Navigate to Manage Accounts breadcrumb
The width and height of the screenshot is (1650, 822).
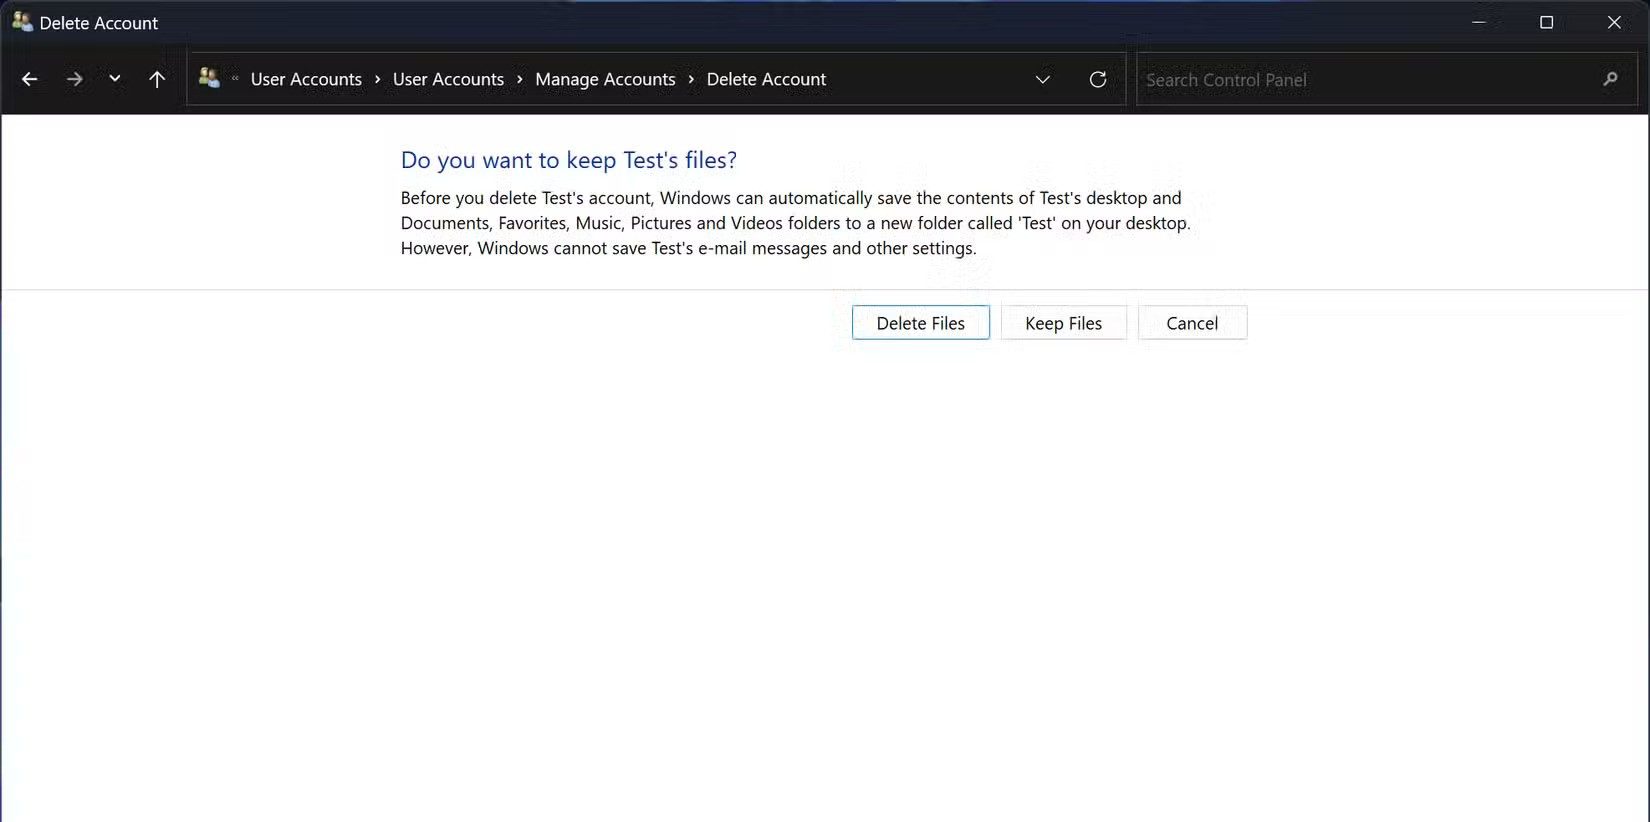[x=605, y=79]
